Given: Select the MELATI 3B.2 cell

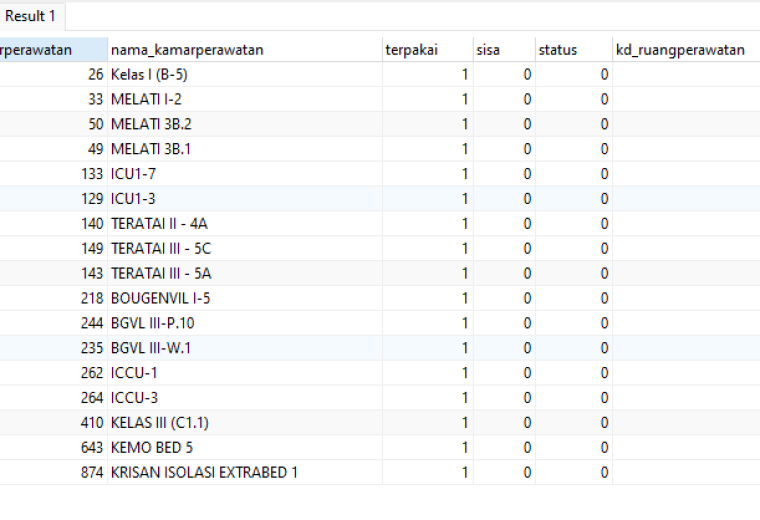Looking at the screenshot, I should point(245,124).
